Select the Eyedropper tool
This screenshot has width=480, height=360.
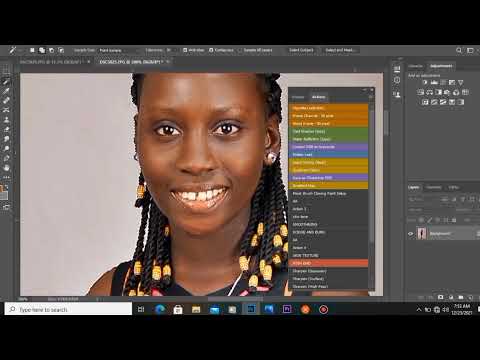click(6, 91)
